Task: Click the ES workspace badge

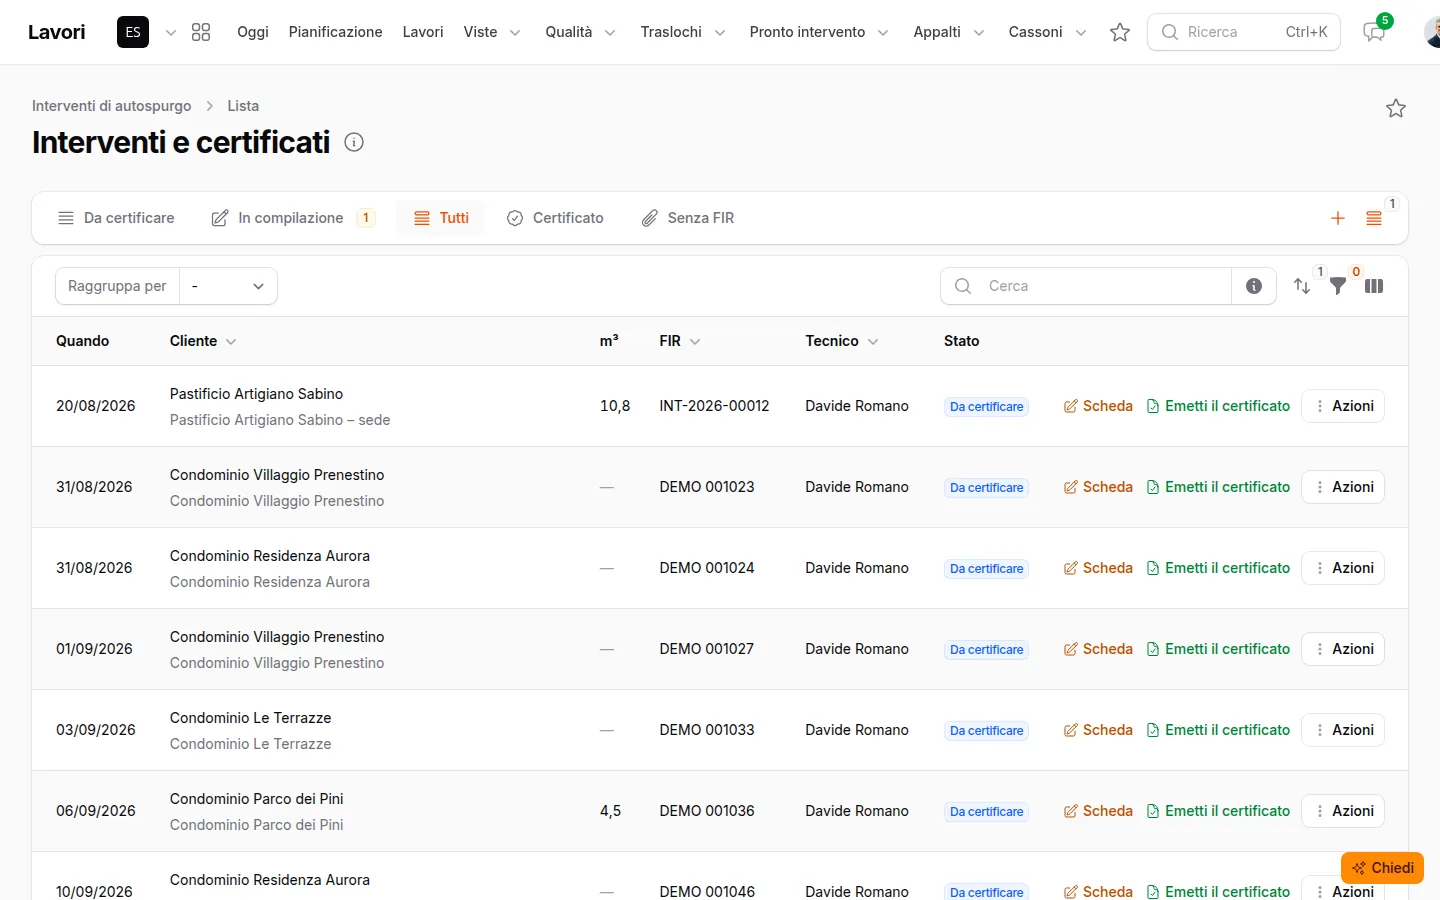Action: point(133,32)
